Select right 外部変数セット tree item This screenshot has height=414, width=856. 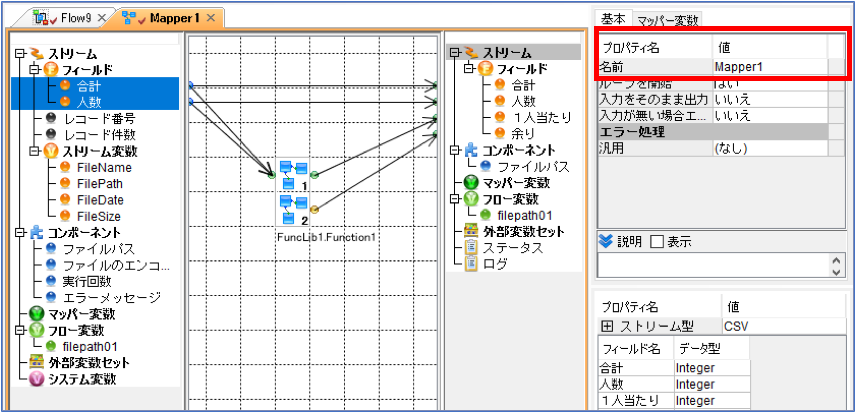click(523, 231)
